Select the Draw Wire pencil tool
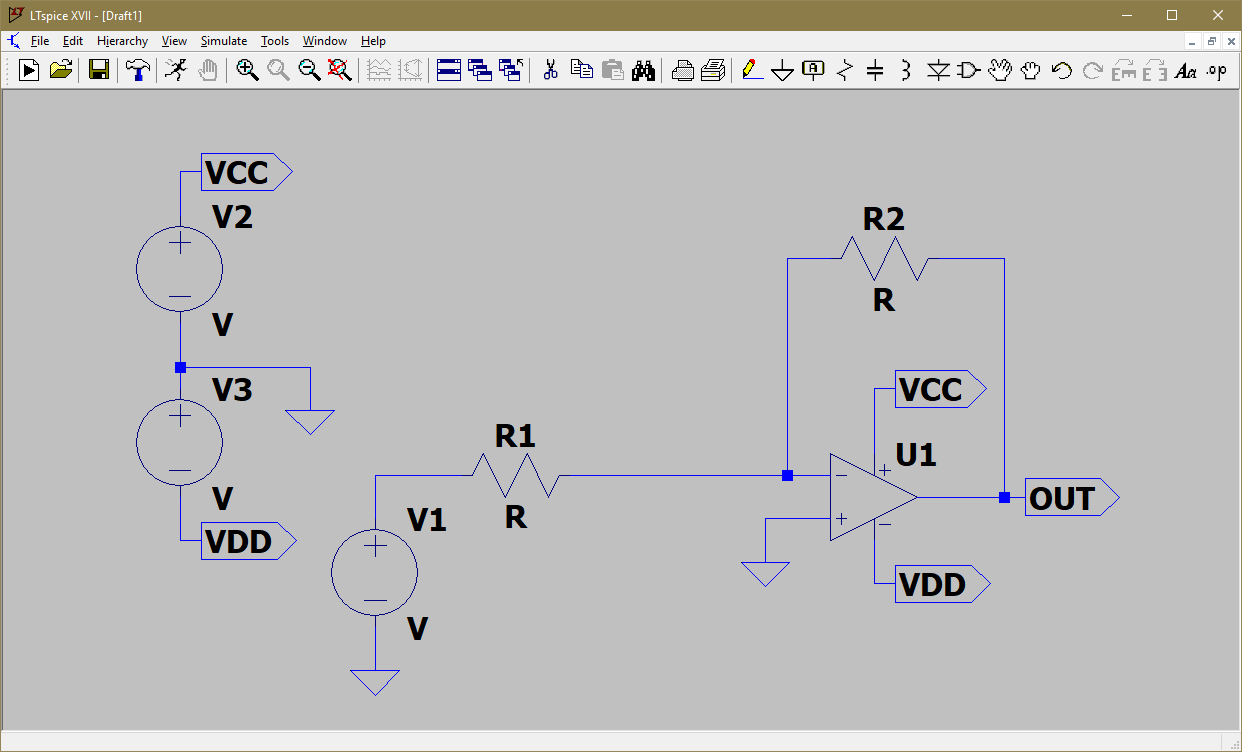Screen dimensions: 1242x752 click(x=751, y=70)
